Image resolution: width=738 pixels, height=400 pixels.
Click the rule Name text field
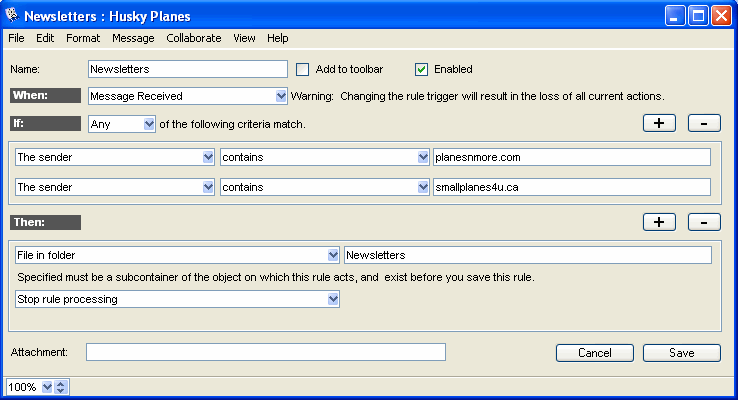pyautogui.click(x=187, y=69)
